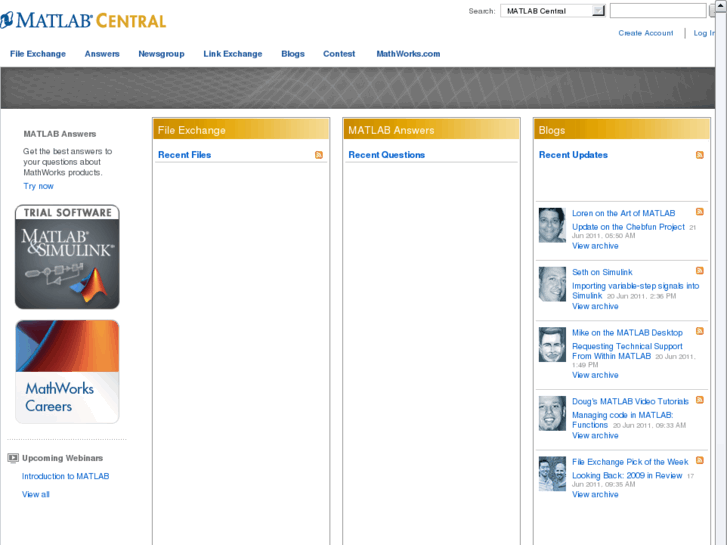Open Doug's blog author photo

click(x=552, y=413)
